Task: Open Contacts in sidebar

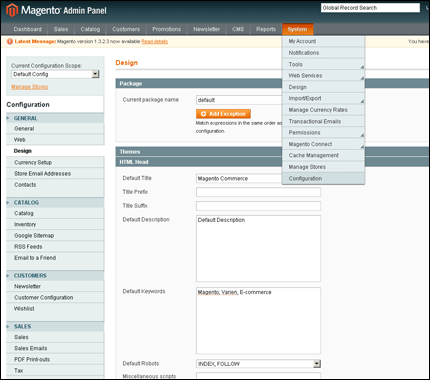Action: point(55,185)
